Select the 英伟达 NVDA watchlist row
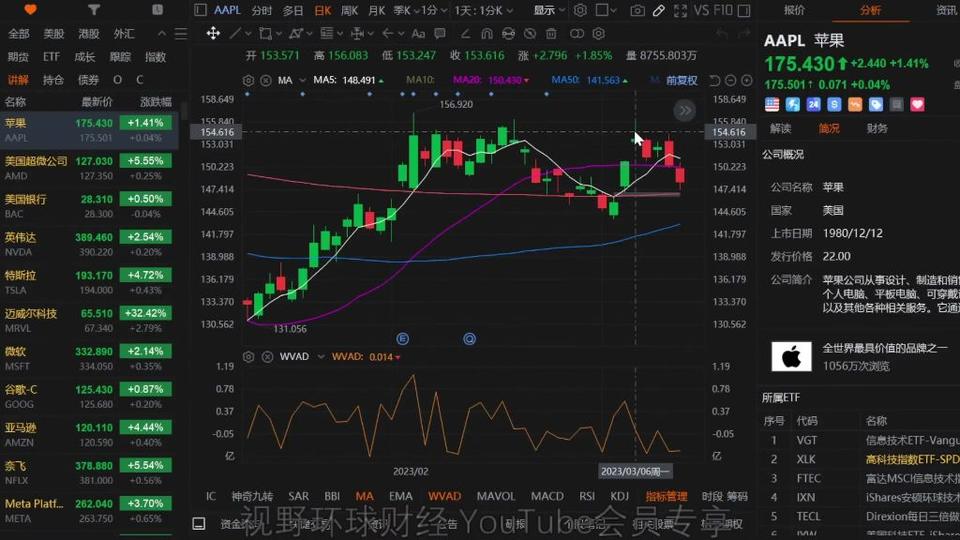Screen dimensions: 960x540 [89, 244]
